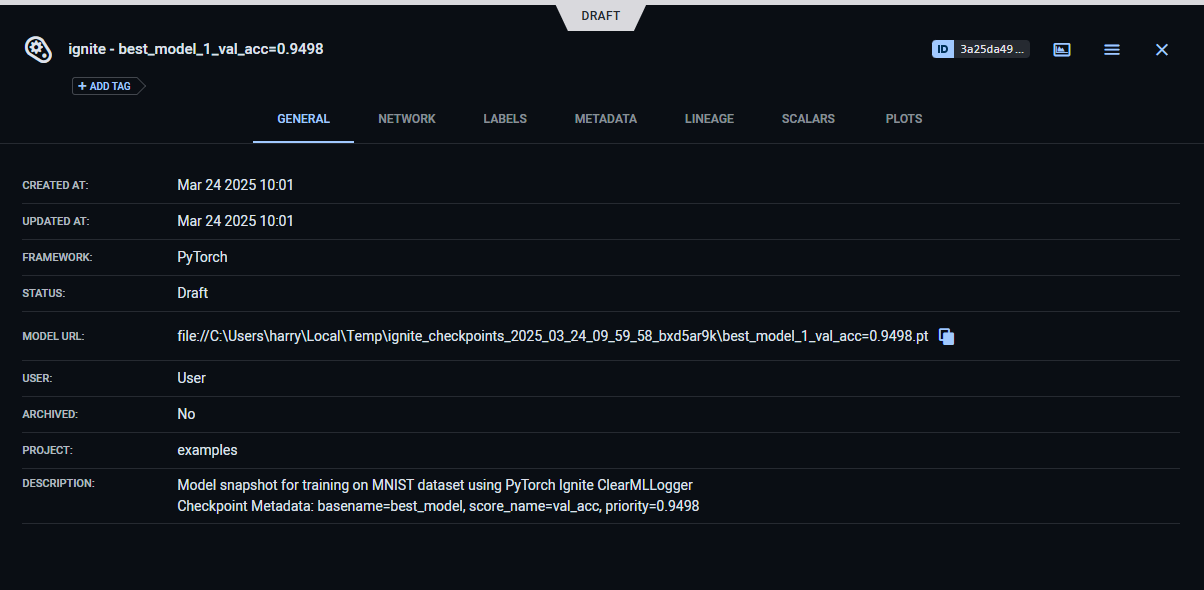View the Lineage tab
This screenshot has height=590, width=1204.
[709, 119]
